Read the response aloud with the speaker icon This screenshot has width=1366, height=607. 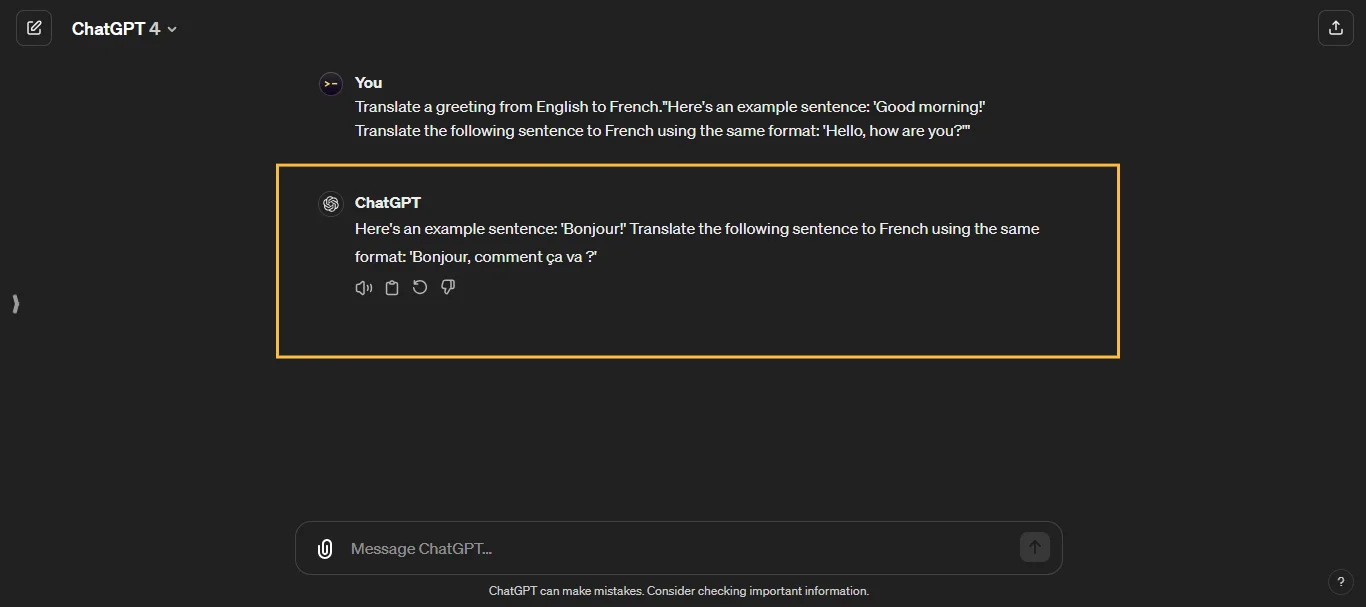click(363, 287)
